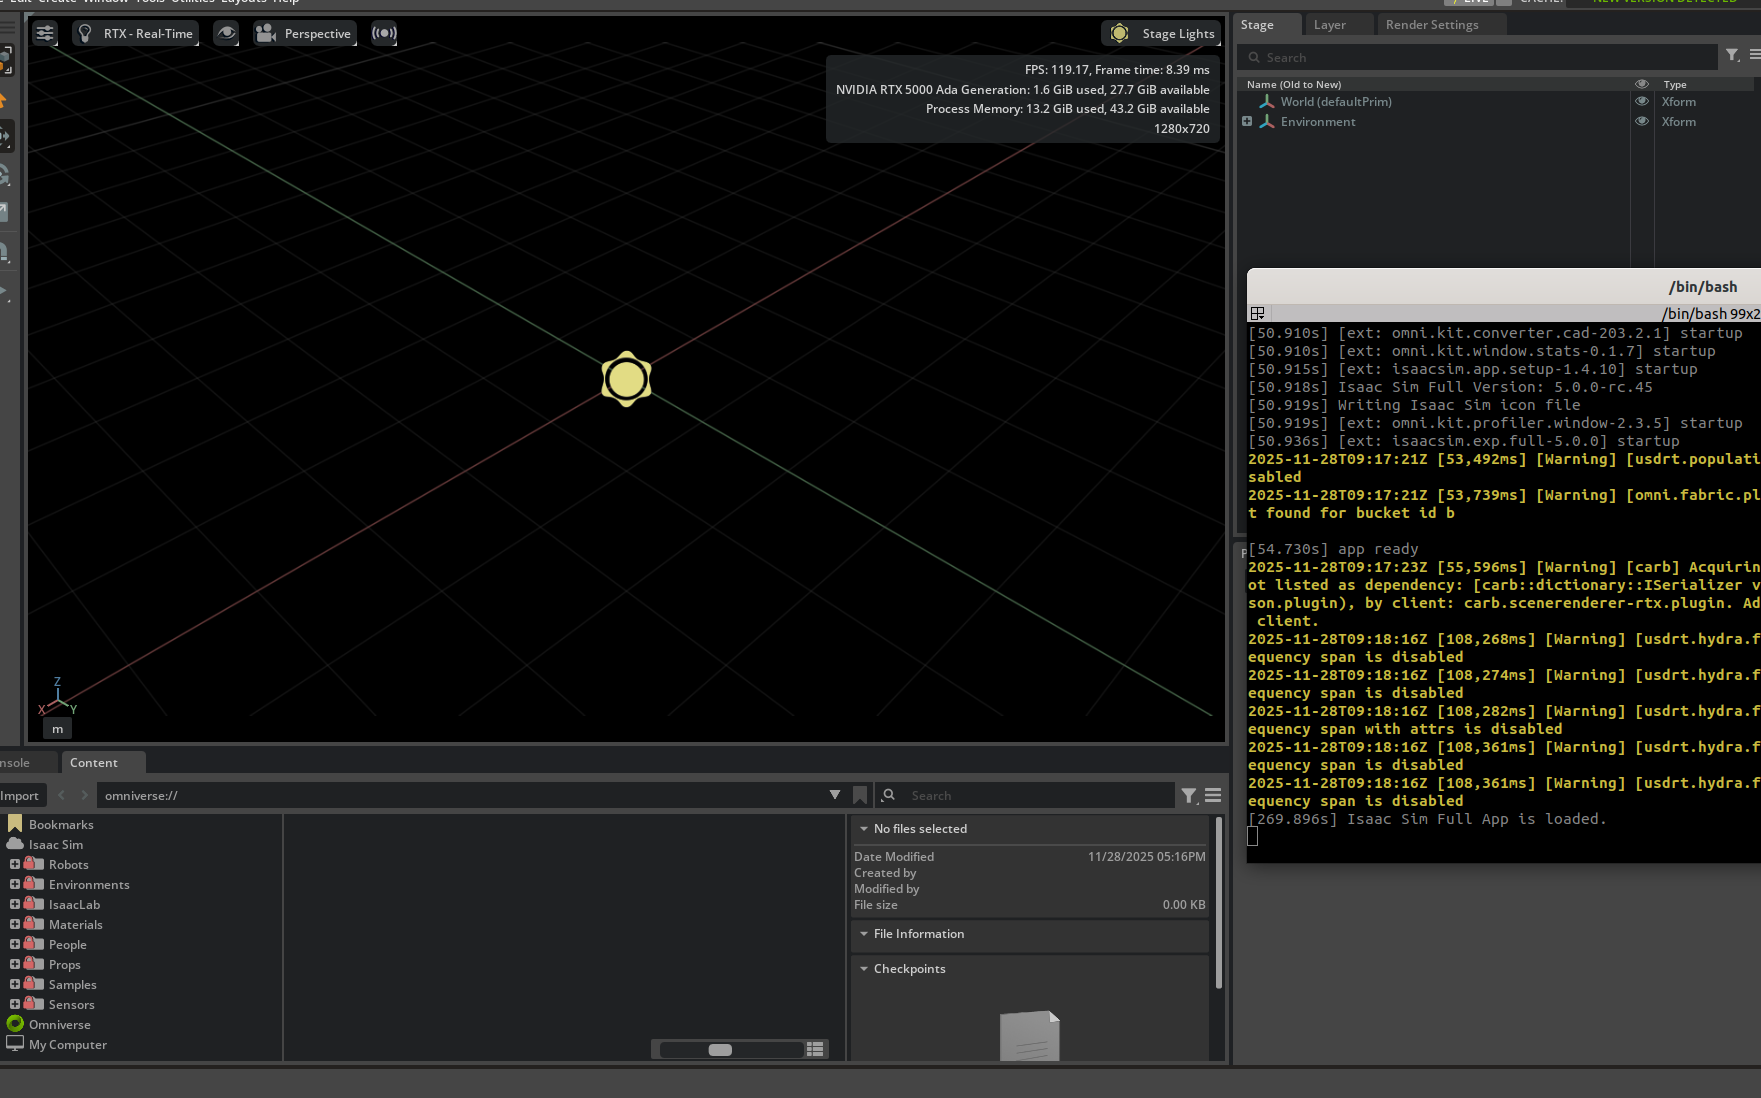Collapse the File Information section
Screen dimensions: 1761x1098
coord(864,934)
